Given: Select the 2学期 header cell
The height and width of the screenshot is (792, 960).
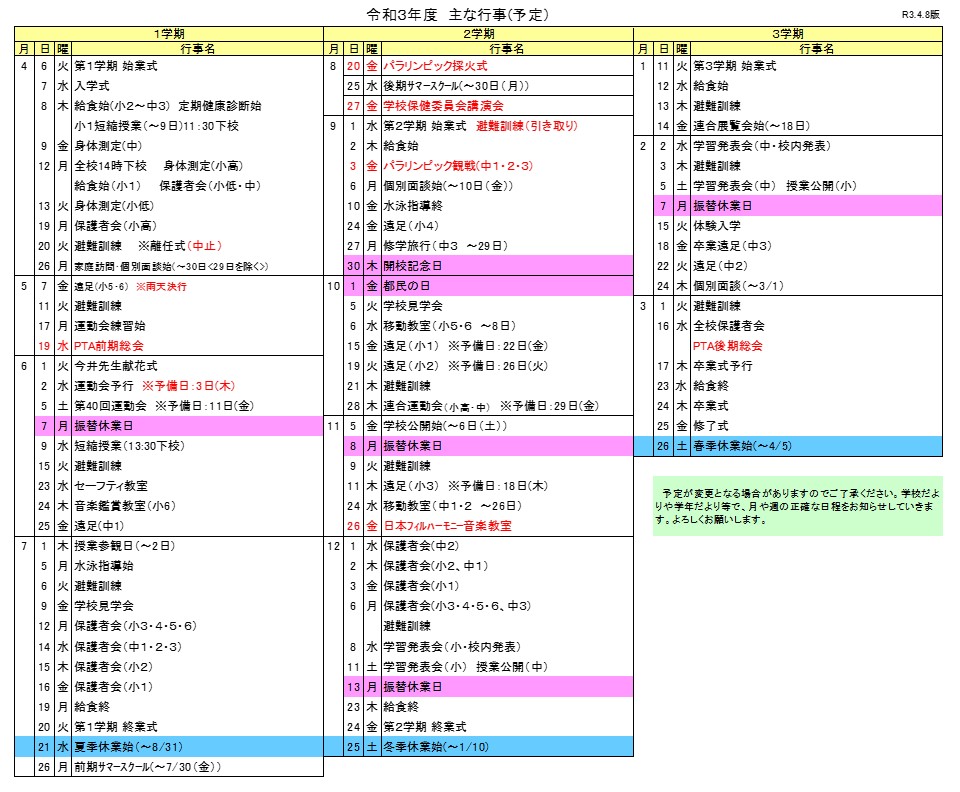Looking at the screenshot, I should pos(479,34).
